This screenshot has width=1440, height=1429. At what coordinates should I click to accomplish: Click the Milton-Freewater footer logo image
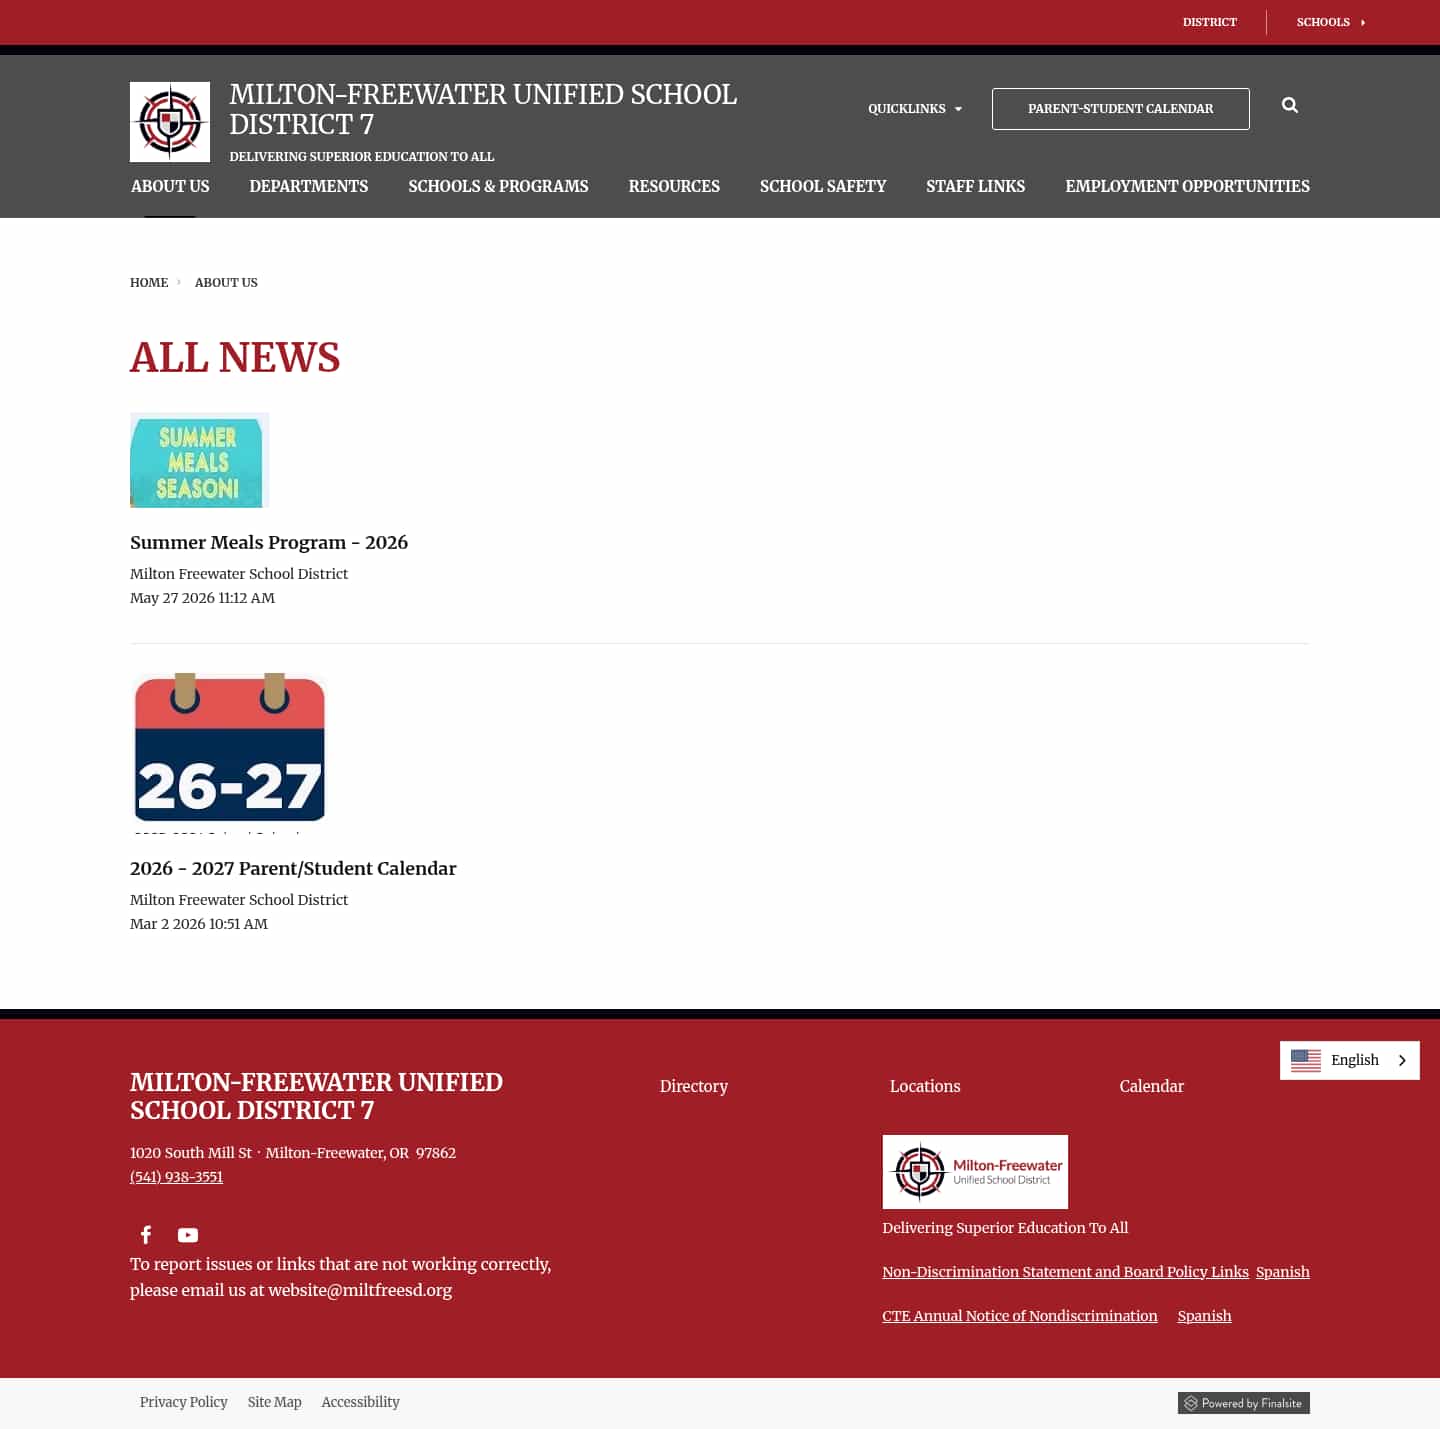click(x=975, y=1172)
